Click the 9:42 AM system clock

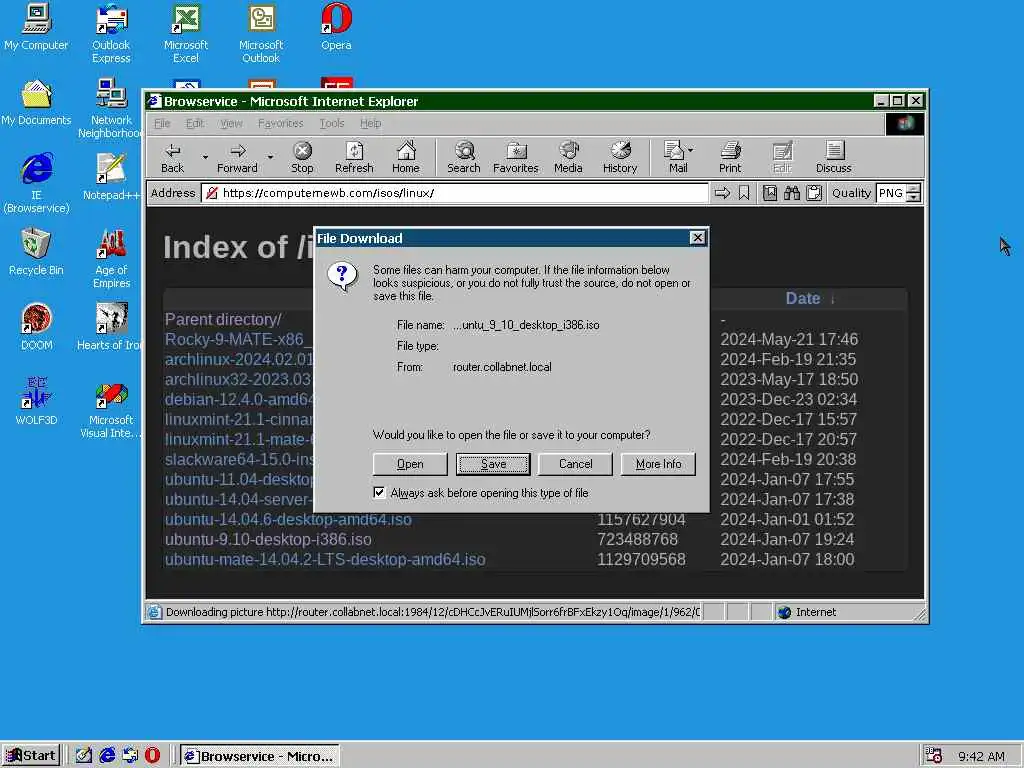coord(981,756)
